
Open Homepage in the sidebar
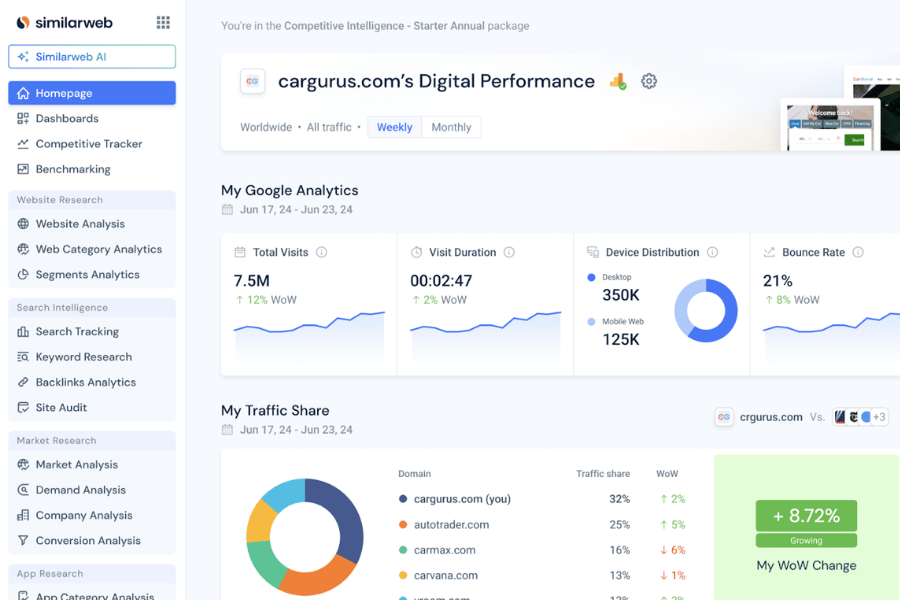click(92, 93)
